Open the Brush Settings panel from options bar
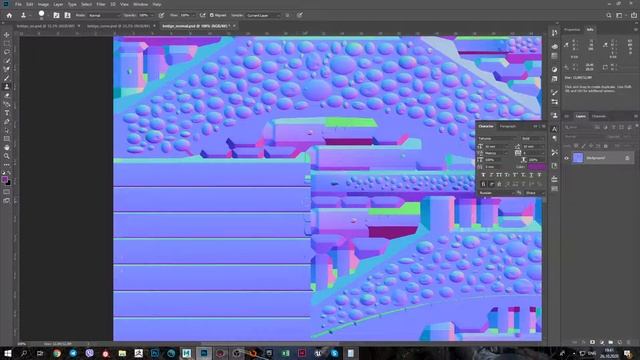640x360 pixels. pyautogui.click(x=56, y=15)
